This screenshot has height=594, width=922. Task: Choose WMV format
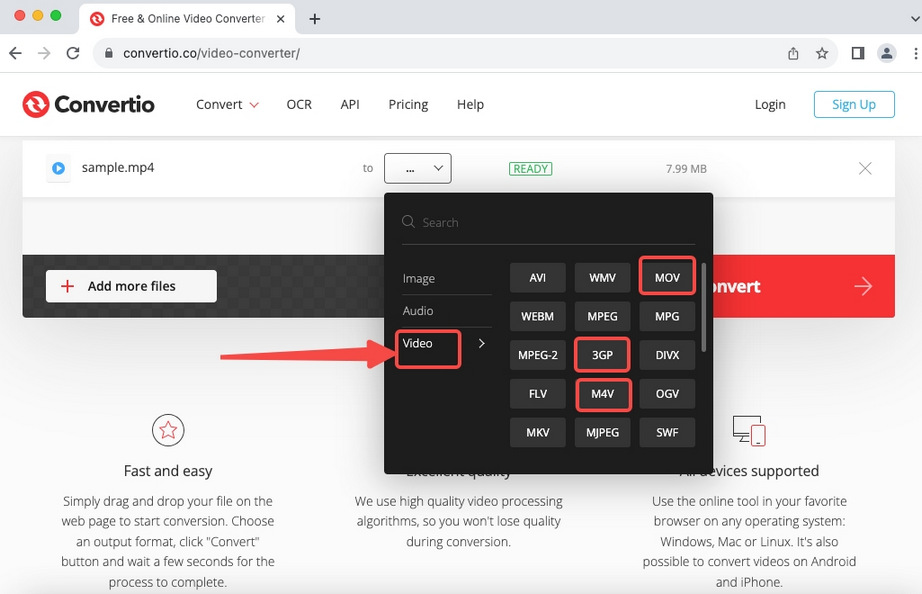(602, 278)
